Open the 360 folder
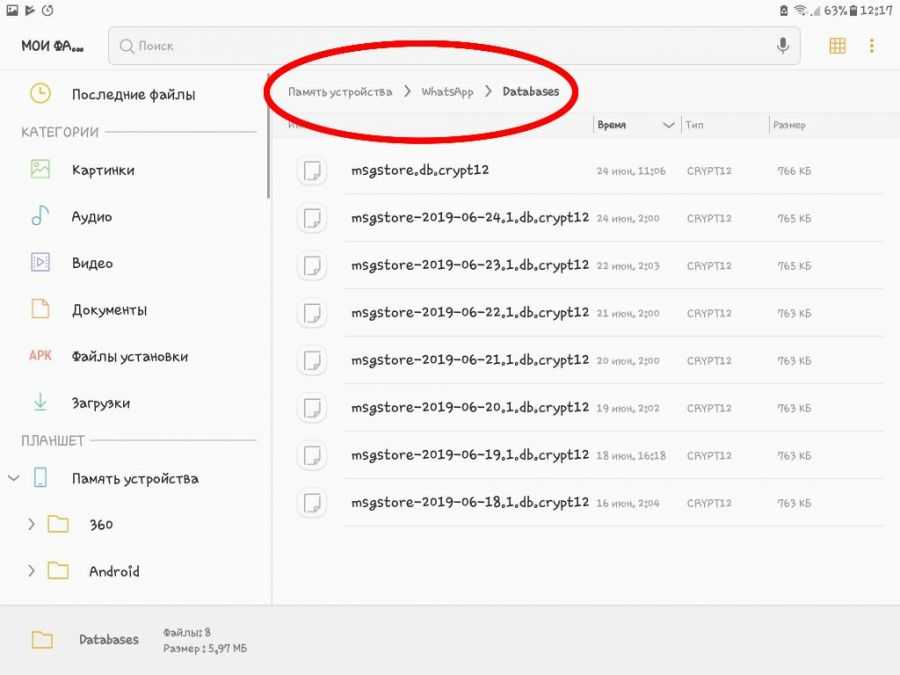This screenshot has width=900, height=675. point(101,525)
